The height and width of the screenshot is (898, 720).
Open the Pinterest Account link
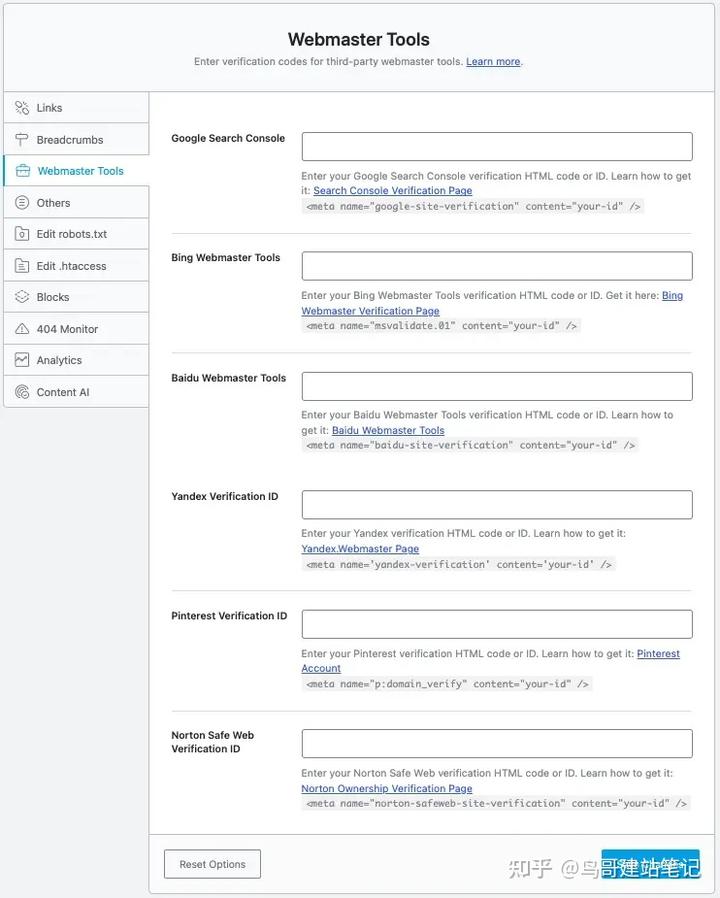point(321,668)
